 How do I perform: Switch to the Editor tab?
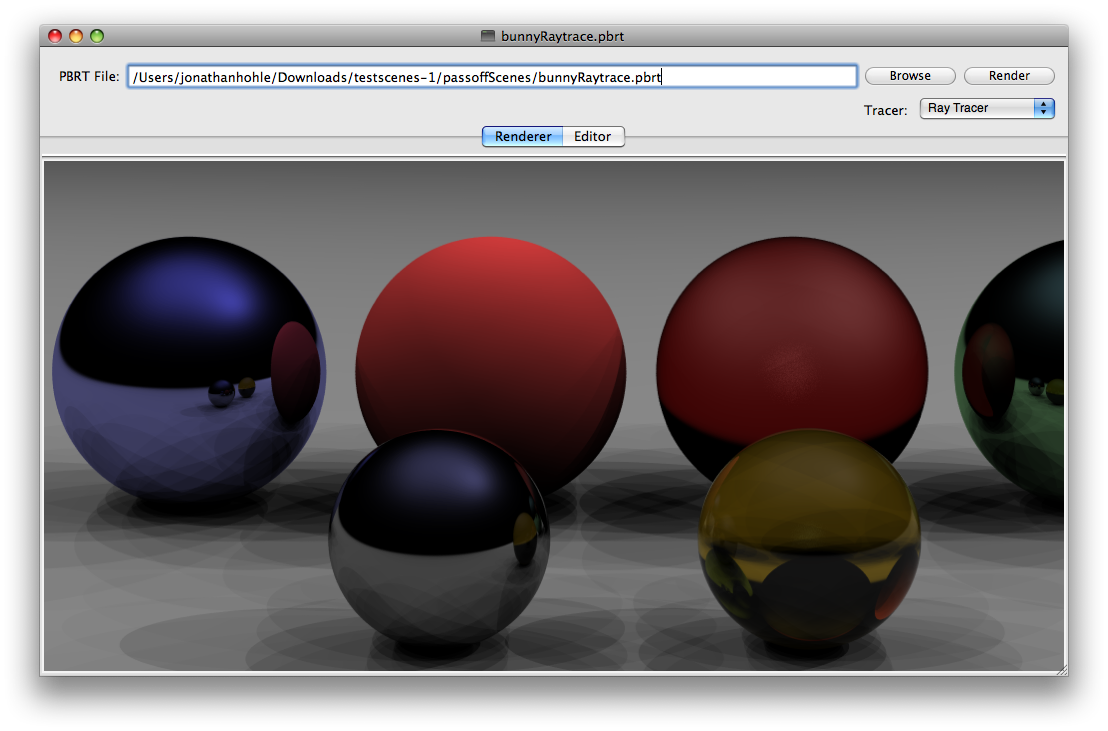[x=593, y=136]
